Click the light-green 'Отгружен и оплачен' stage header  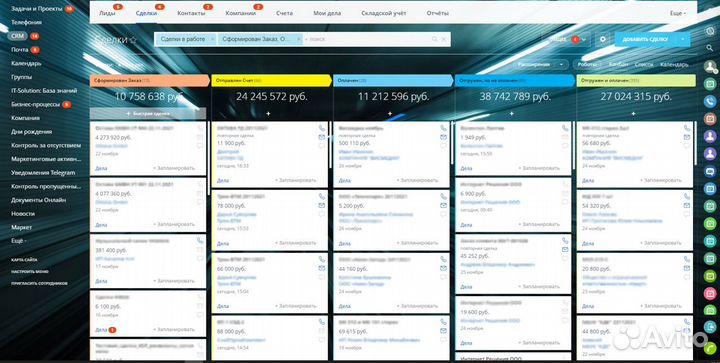pos(636,81)
